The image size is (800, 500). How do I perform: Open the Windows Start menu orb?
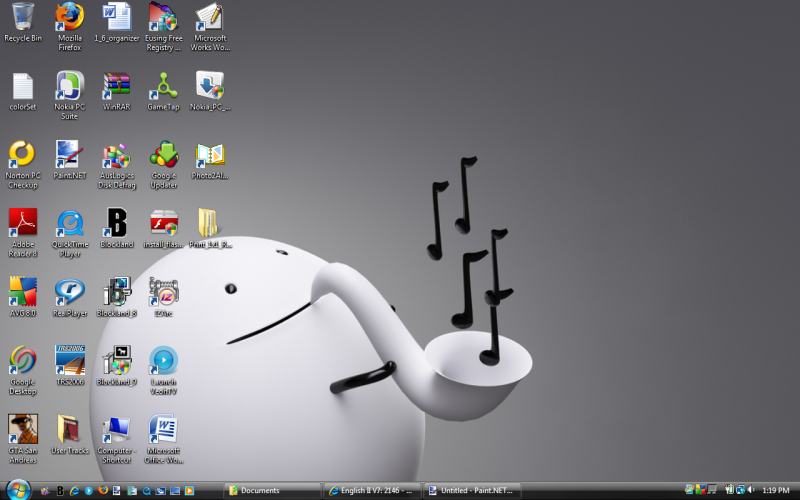18,490
